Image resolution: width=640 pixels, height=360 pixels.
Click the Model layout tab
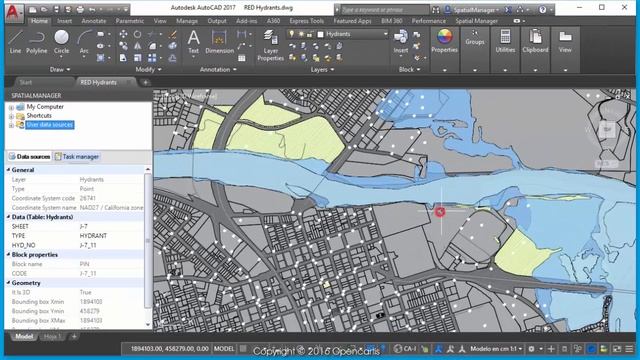[24, 337]
